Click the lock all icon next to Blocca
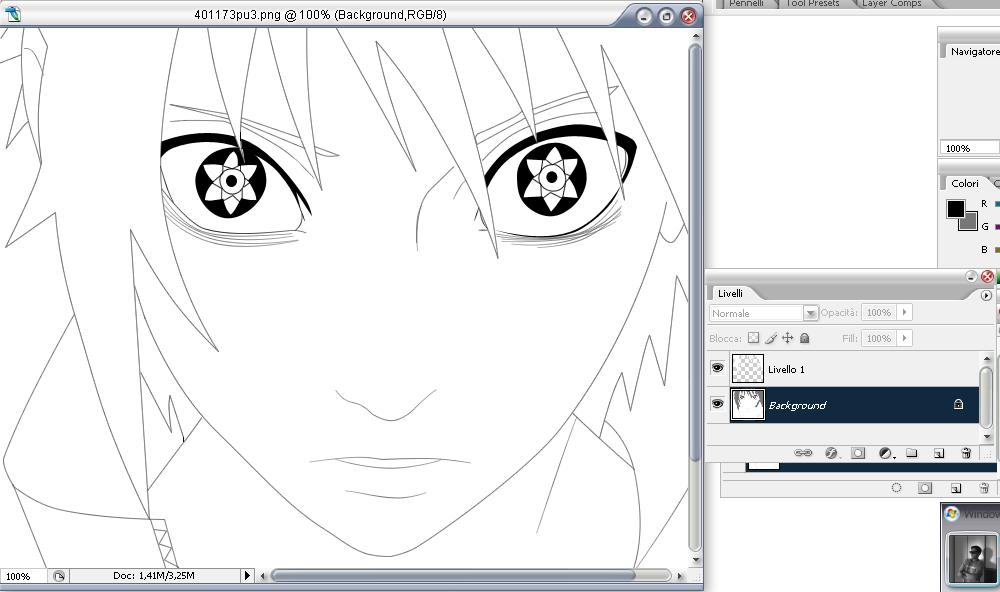 (805, 339)
